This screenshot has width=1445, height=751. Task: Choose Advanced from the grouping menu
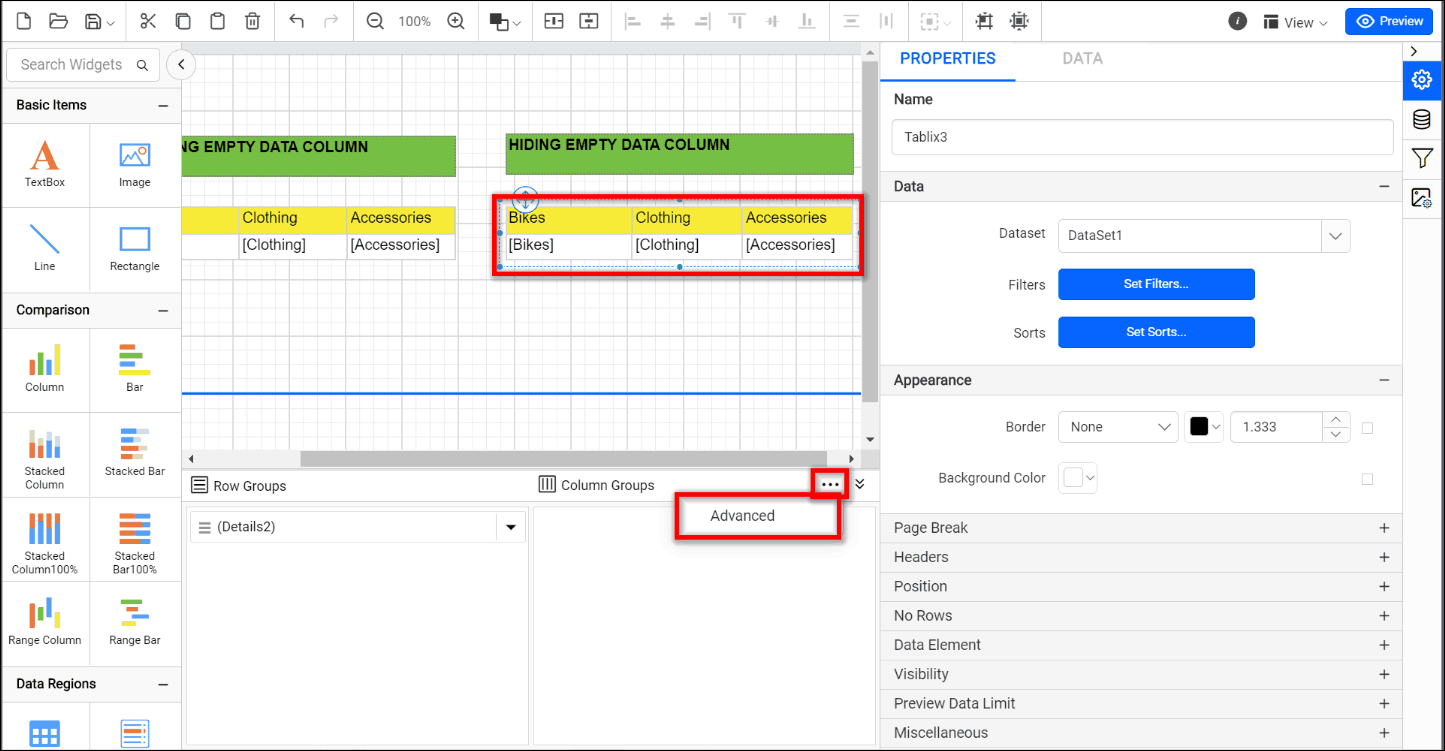point(742,516)
